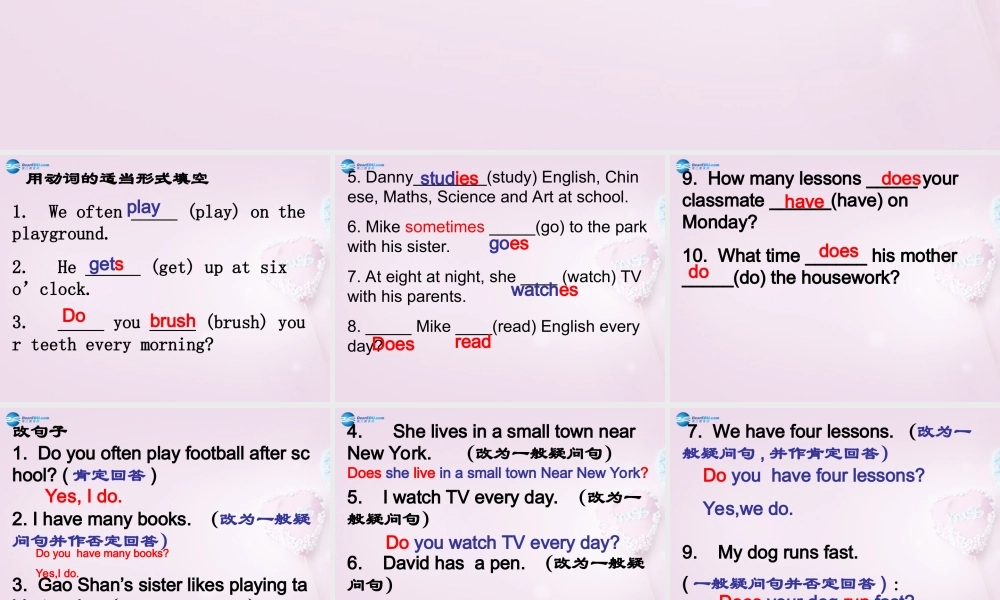Click the red 'does' before 'your classmate'
The height and width of the screenshot is (600, 1000).
[901, 179]
